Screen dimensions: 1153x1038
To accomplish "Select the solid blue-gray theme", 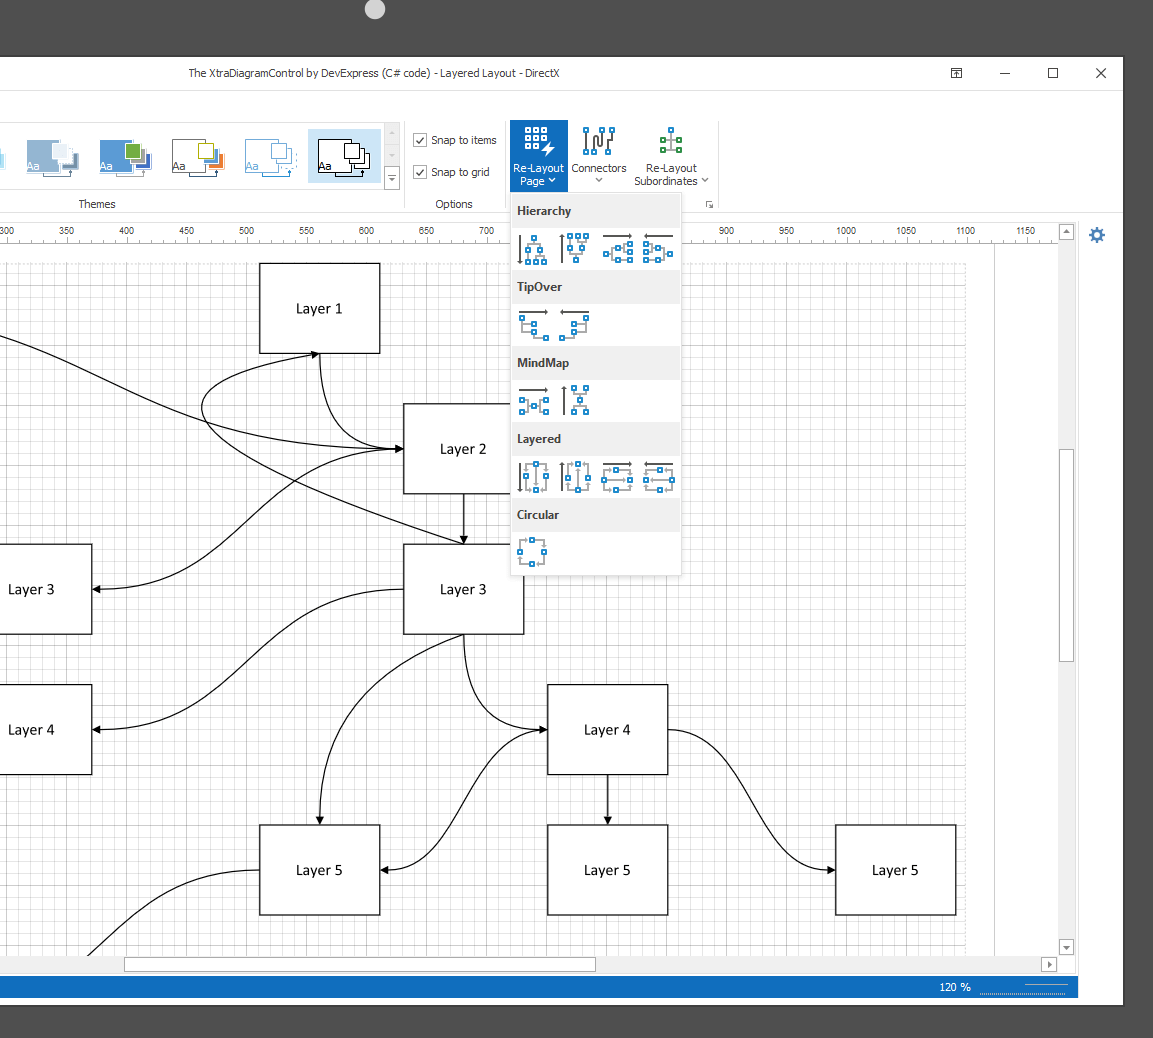I will click(x=52, y=157).
